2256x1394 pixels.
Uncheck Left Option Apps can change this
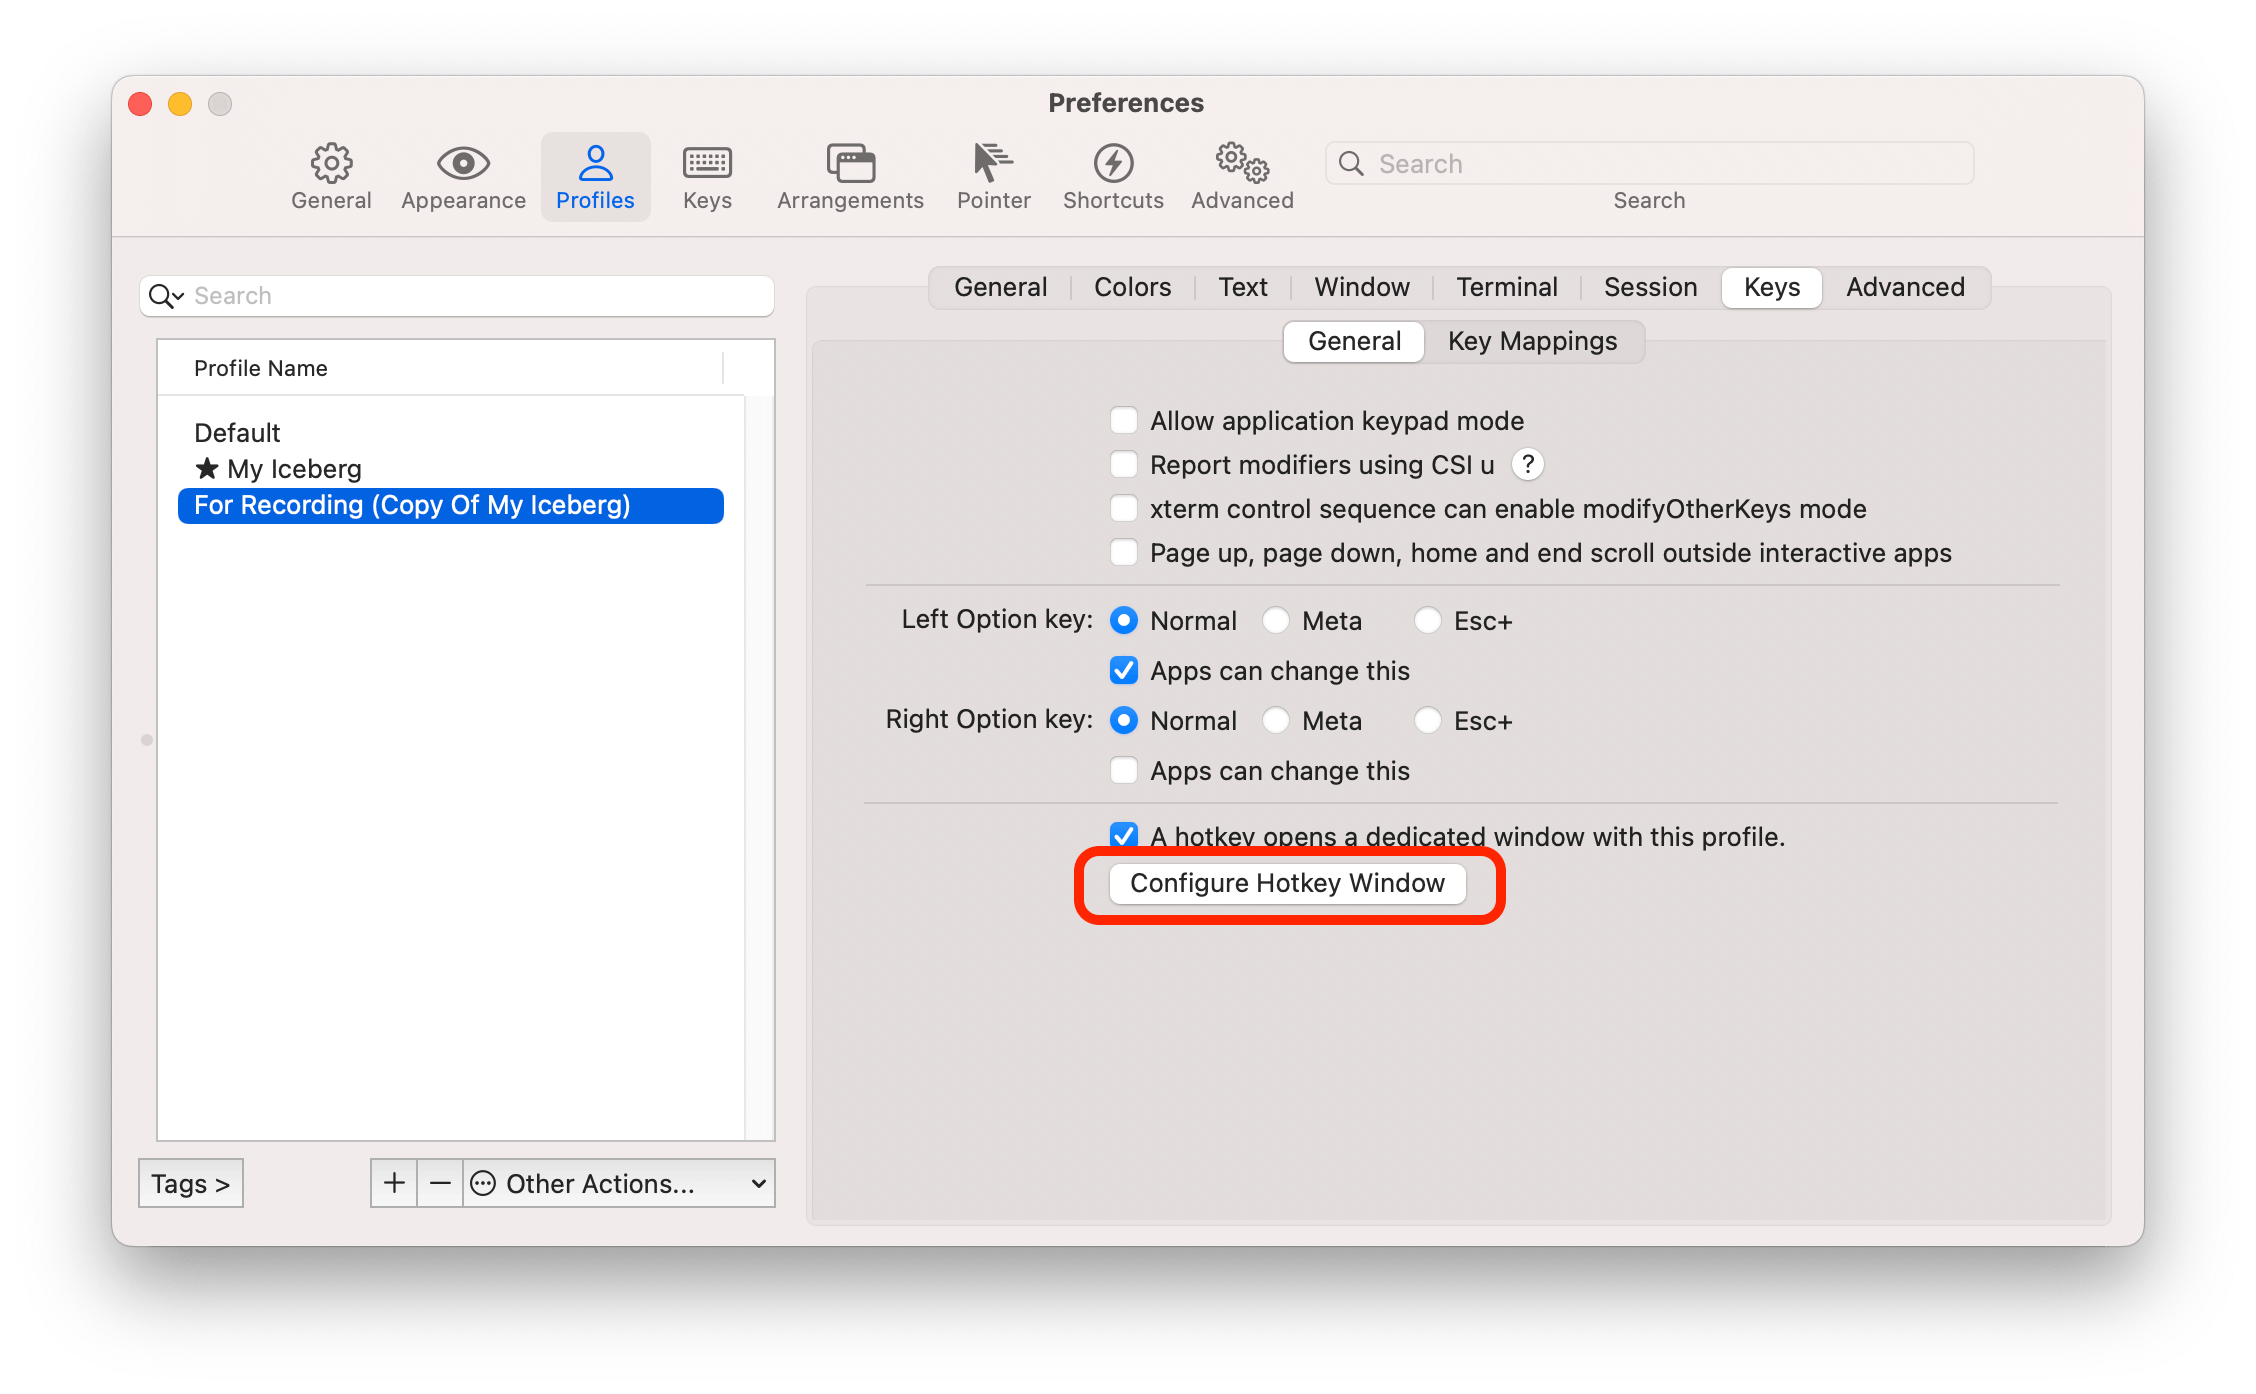coord(1124,670)
